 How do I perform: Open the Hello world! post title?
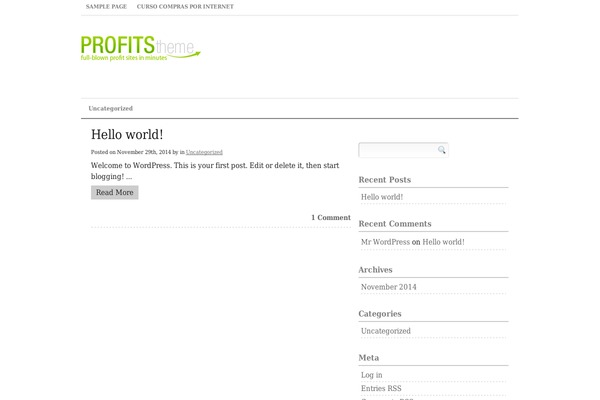pyautogui.click(x=127, y=134)
